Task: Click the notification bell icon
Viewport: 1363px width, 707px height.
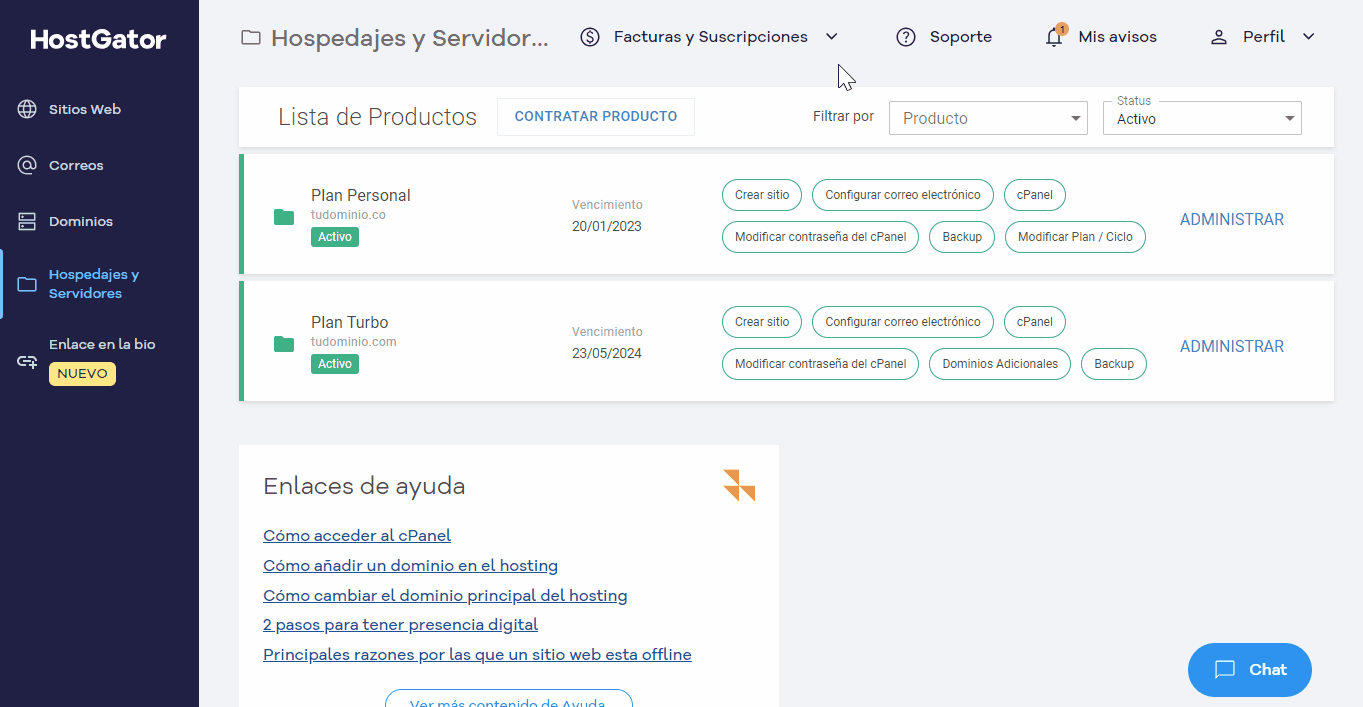Action: point(1054,37)
